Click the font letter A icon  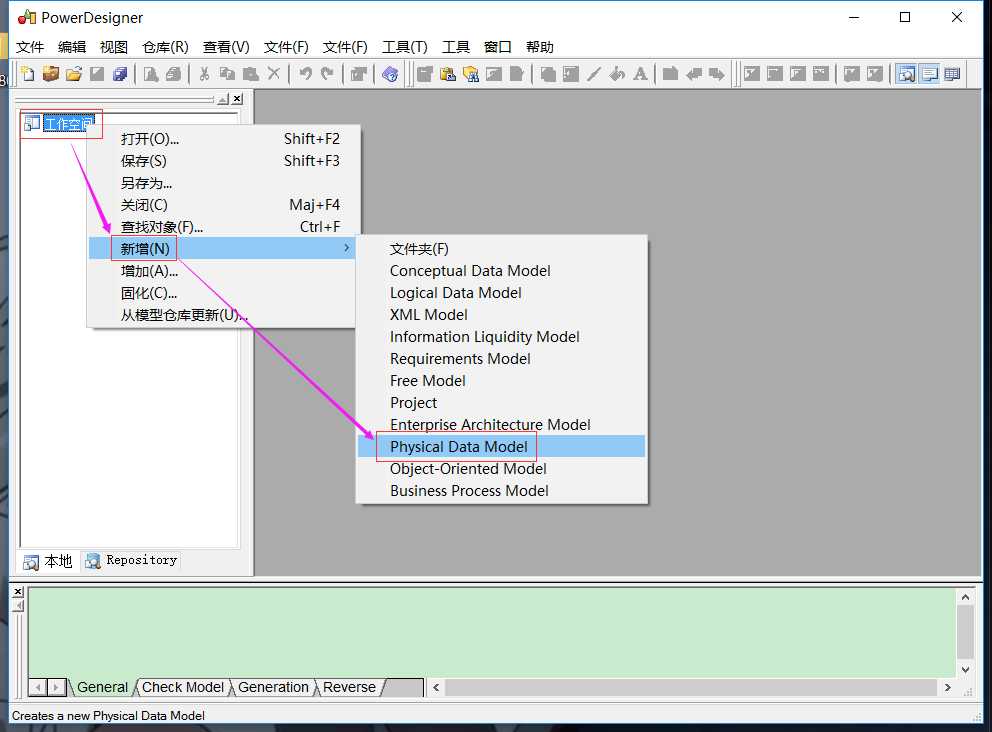(640, 74)
